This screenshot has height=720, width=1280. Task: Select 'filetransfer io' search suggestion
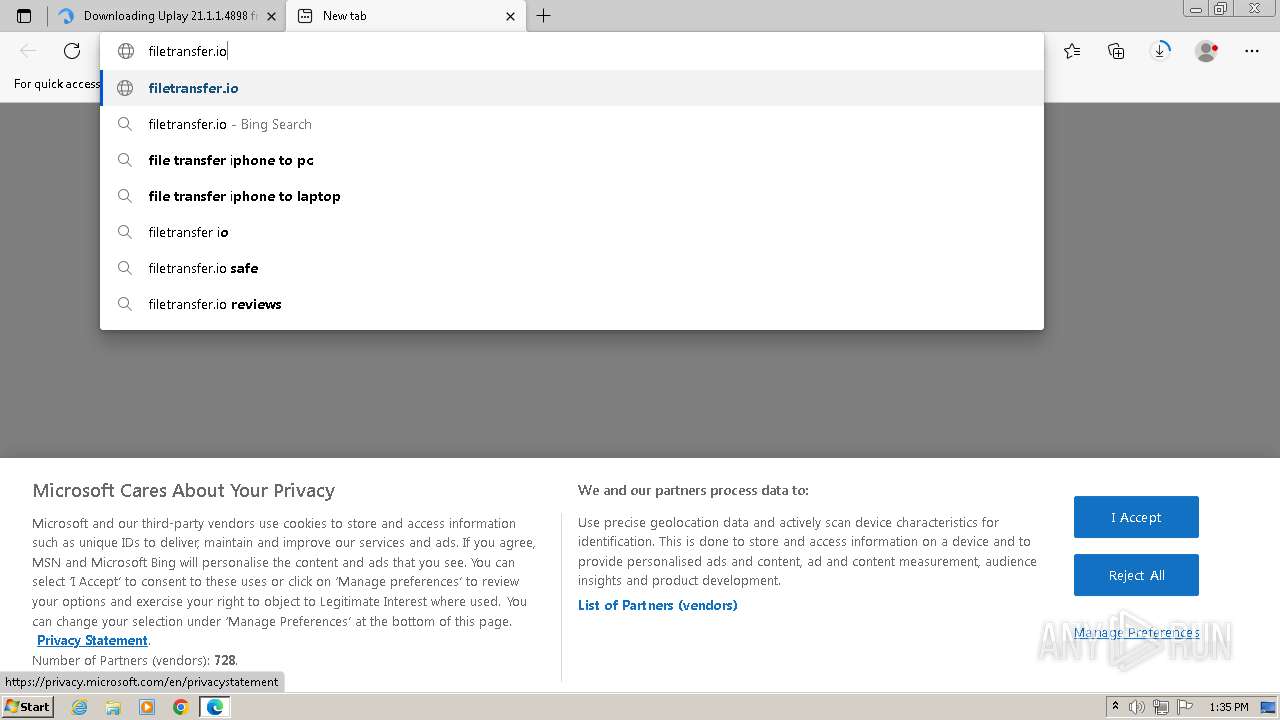[x=572, y=232]
